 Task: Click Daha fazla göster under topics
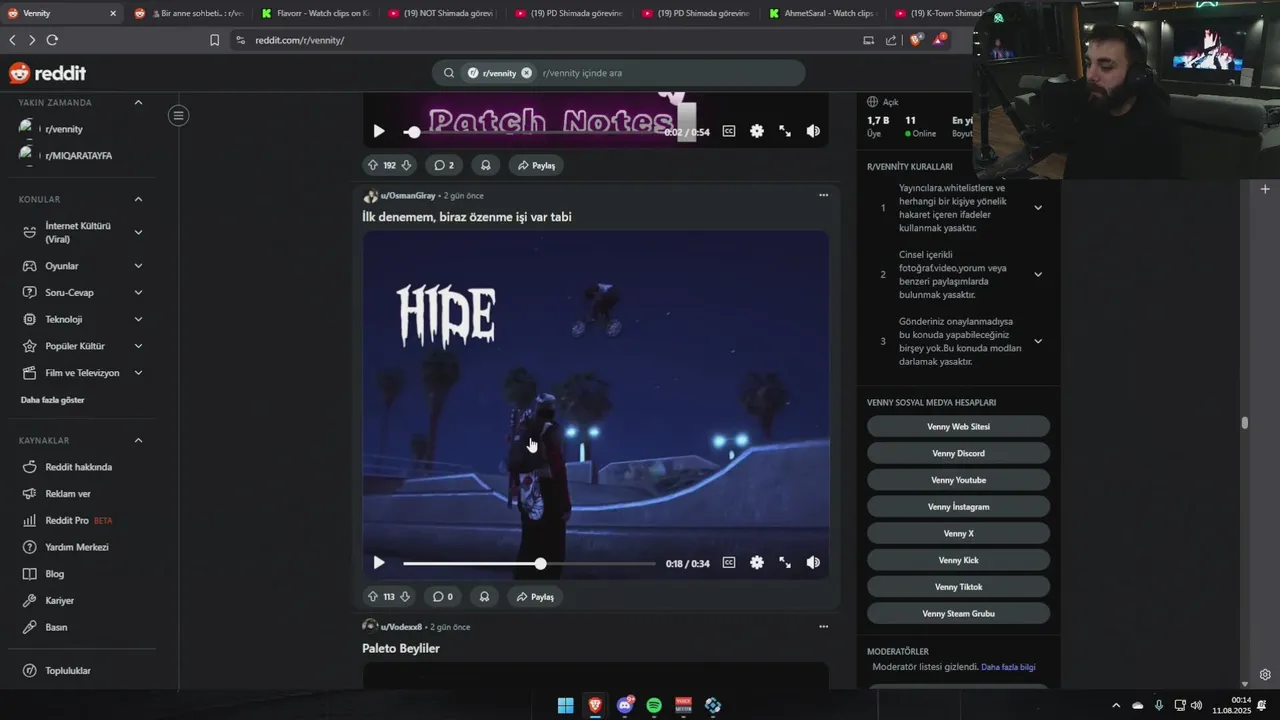[53, 400]
